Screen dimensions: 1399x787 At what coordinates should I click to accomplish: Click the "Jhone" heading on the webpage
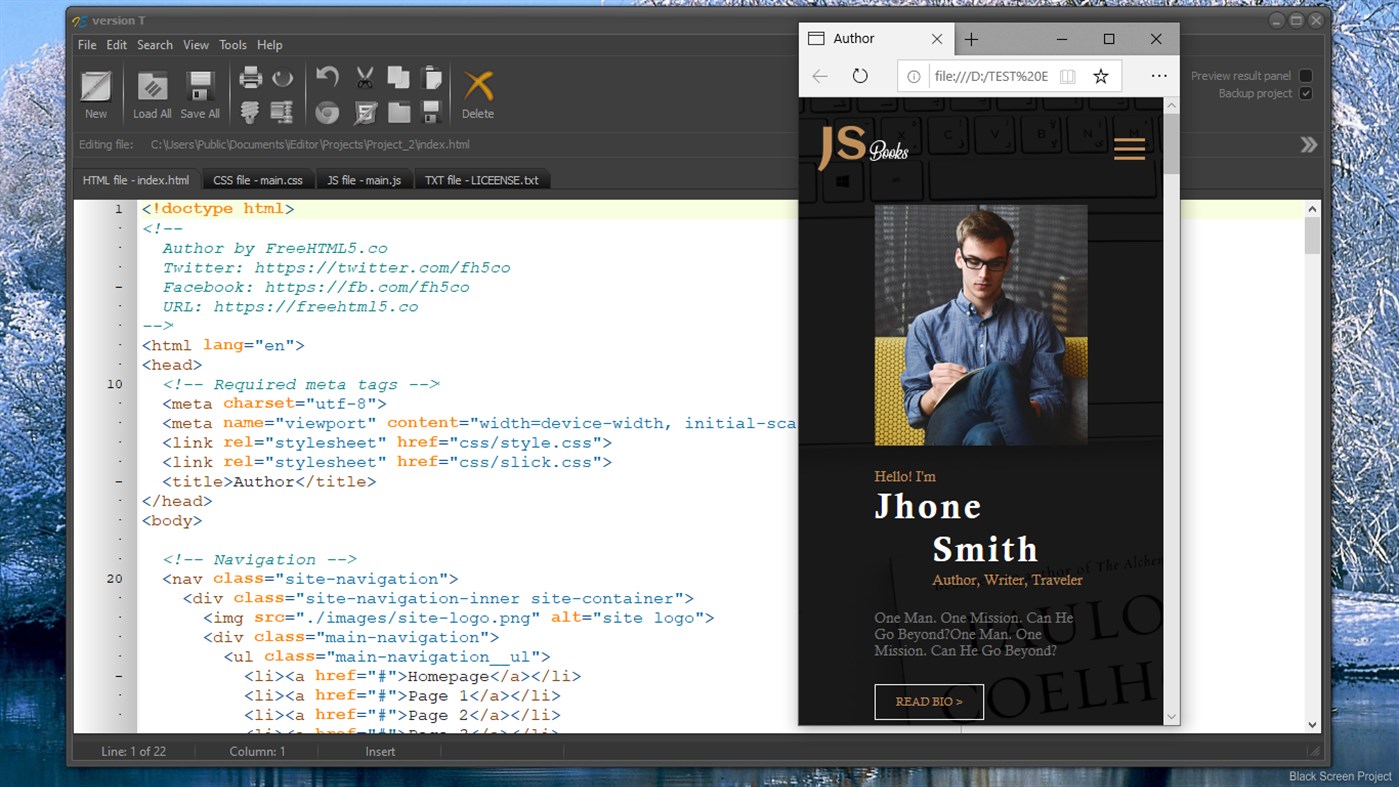[928, 507]
